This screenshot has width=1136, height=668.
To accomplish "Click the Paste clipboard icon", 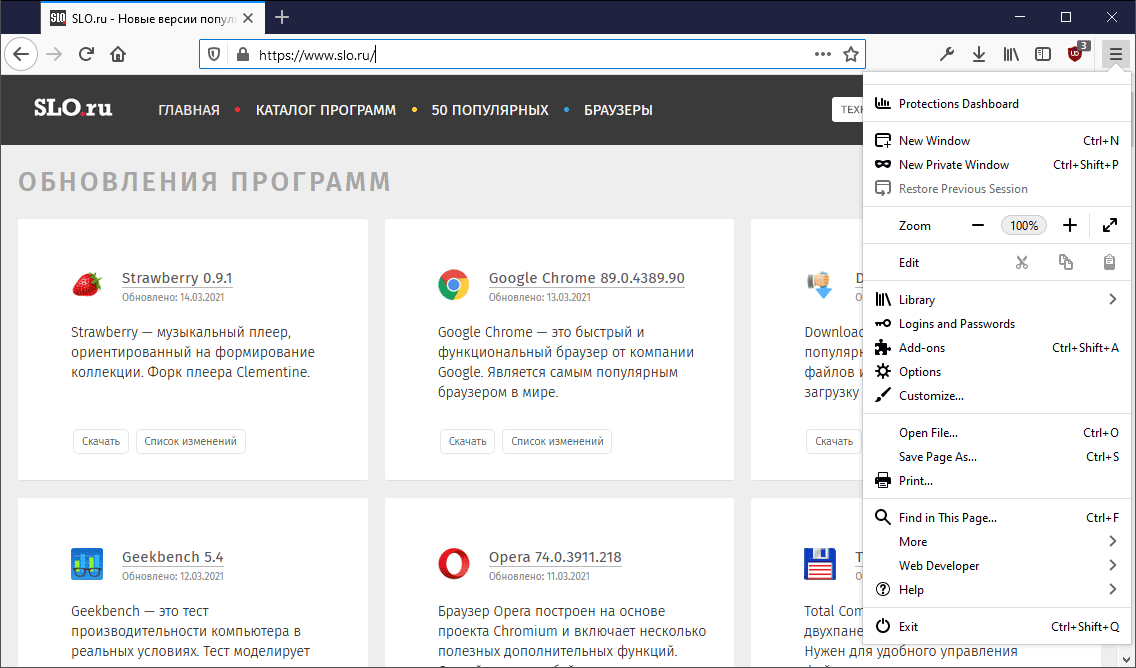I will pos(1109,262).
